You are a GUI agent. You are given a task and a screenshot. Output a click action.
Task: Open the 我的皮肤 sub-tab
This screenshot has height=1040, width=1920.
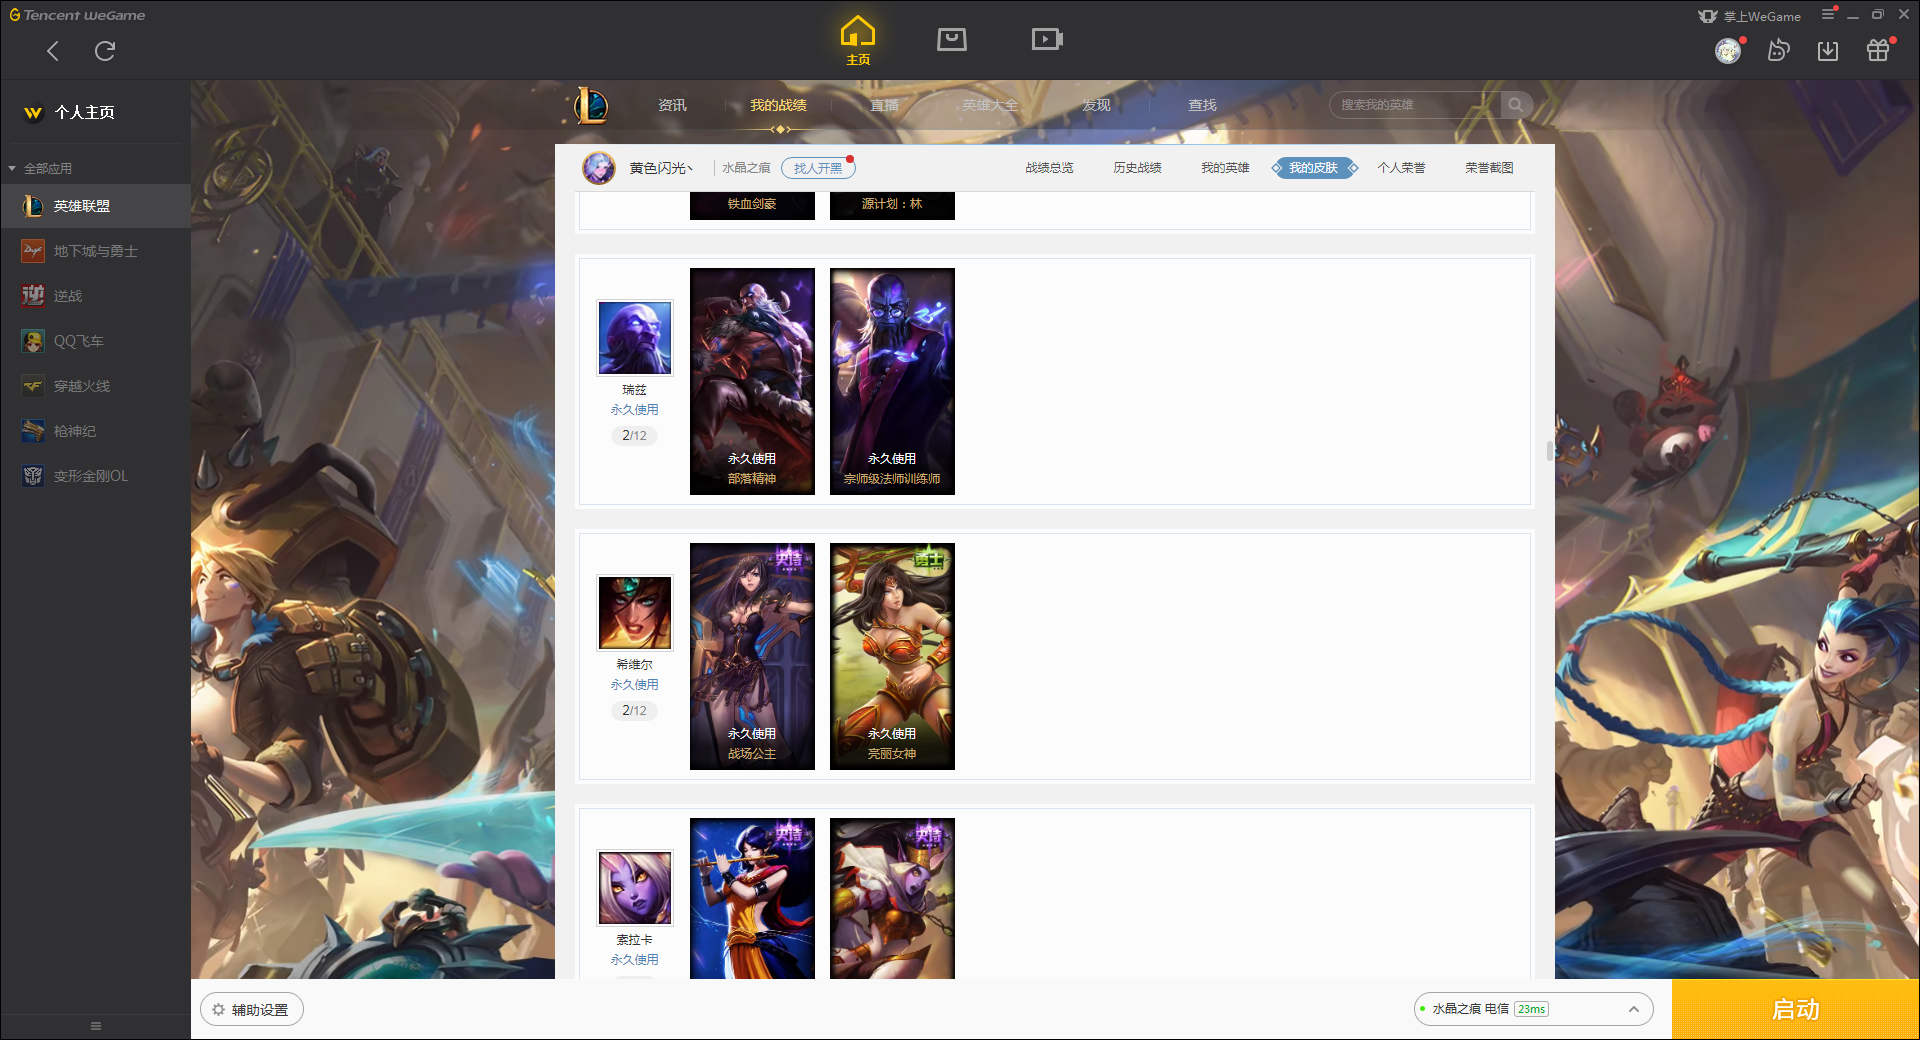pyautogui.click(x=1313, y=168)
